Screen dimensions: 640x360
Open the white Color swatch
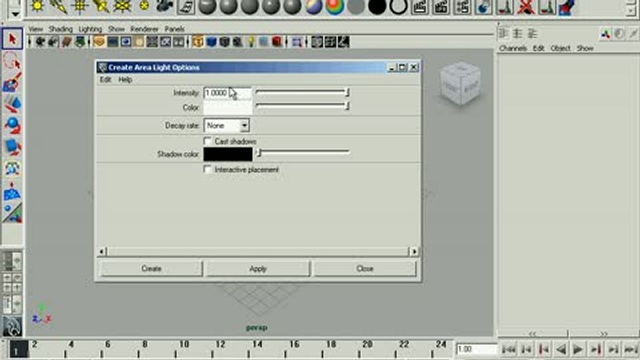coord(228,107)
